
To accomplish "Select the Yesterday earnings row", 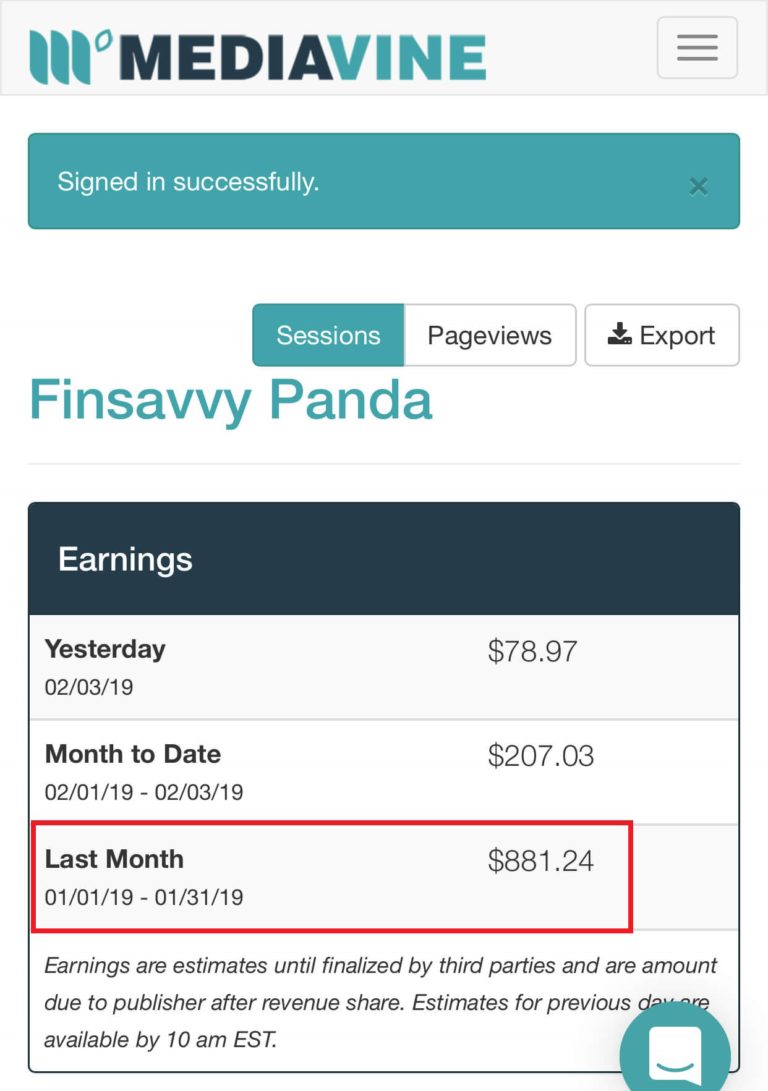I will [x=383, y=667].
